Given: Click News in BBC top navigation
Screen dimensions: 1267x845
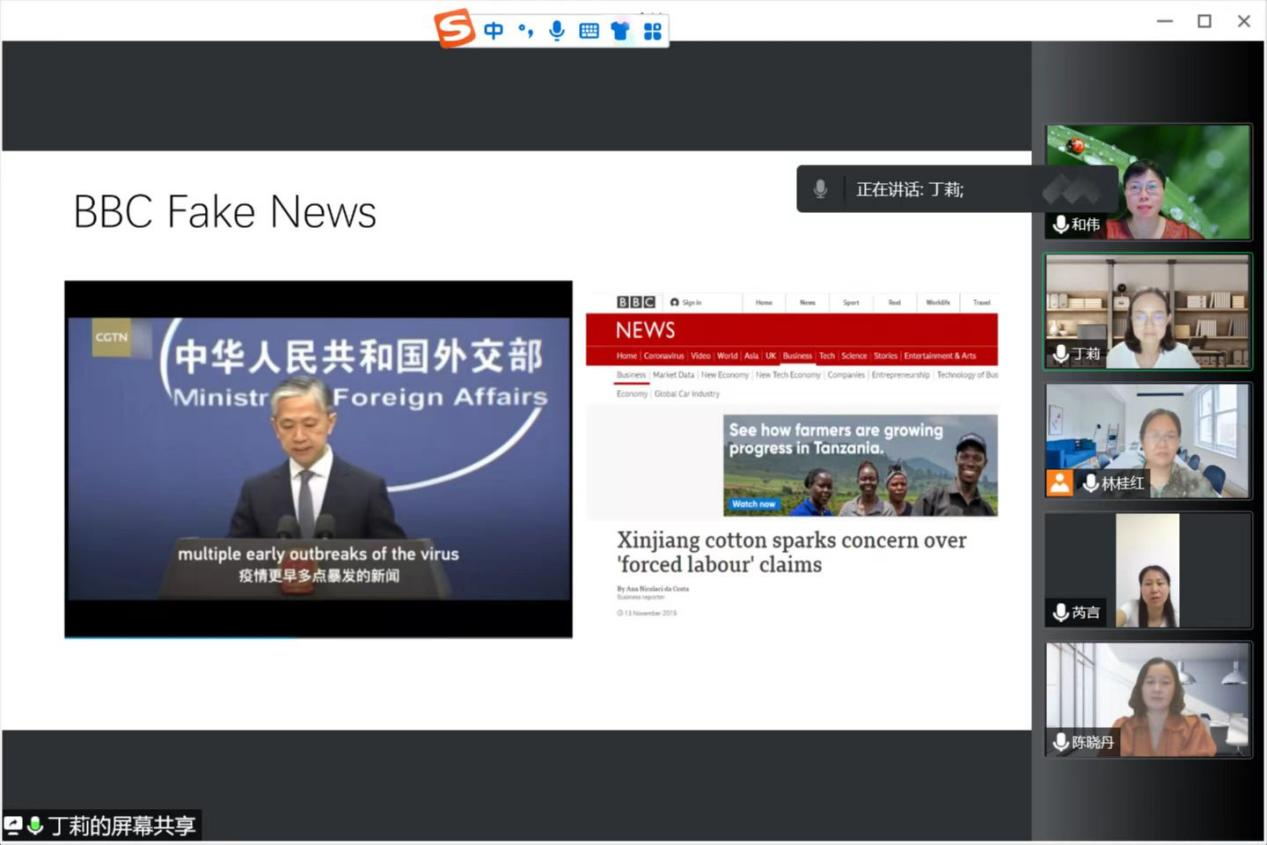Looking at the screenshot, I should coord(807,302).
